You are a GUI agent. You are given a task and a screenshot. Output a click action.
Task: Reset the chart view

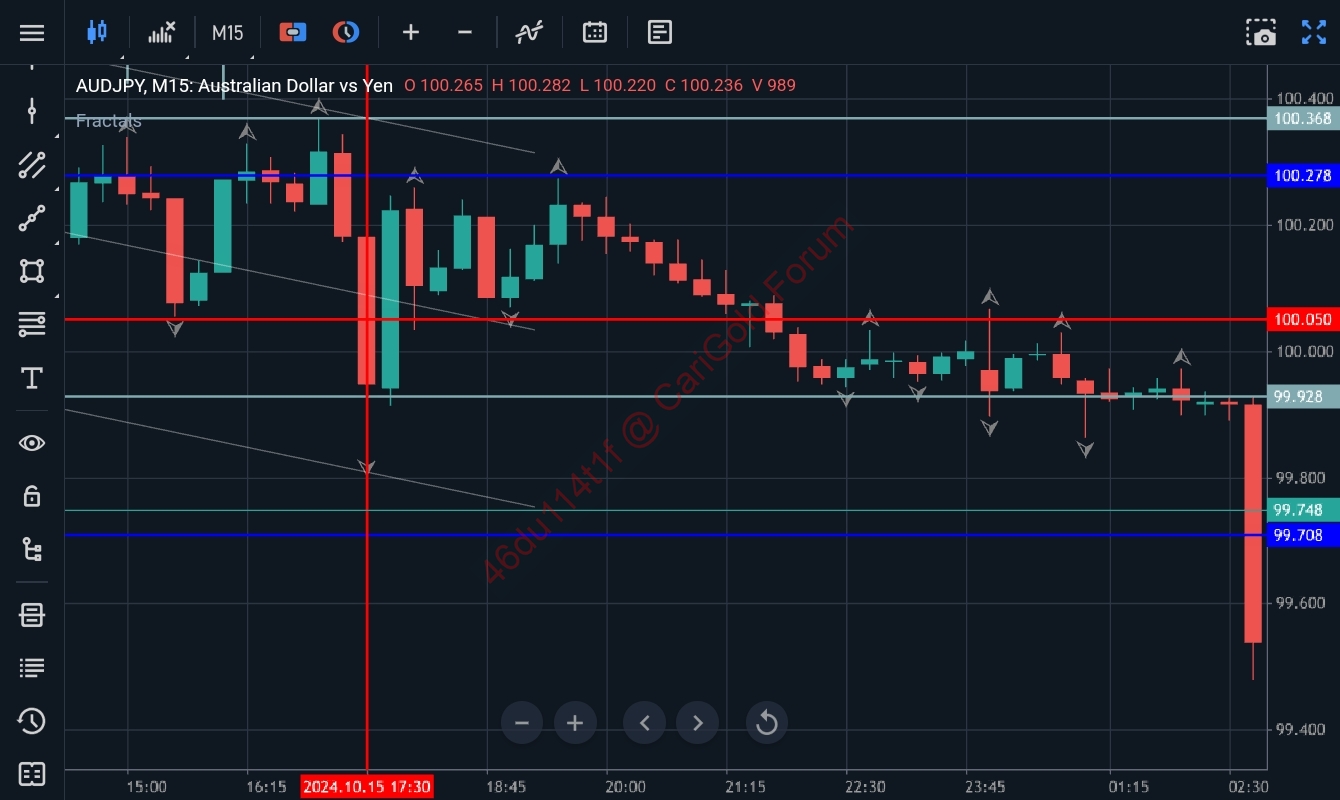[x=767, y=722]
